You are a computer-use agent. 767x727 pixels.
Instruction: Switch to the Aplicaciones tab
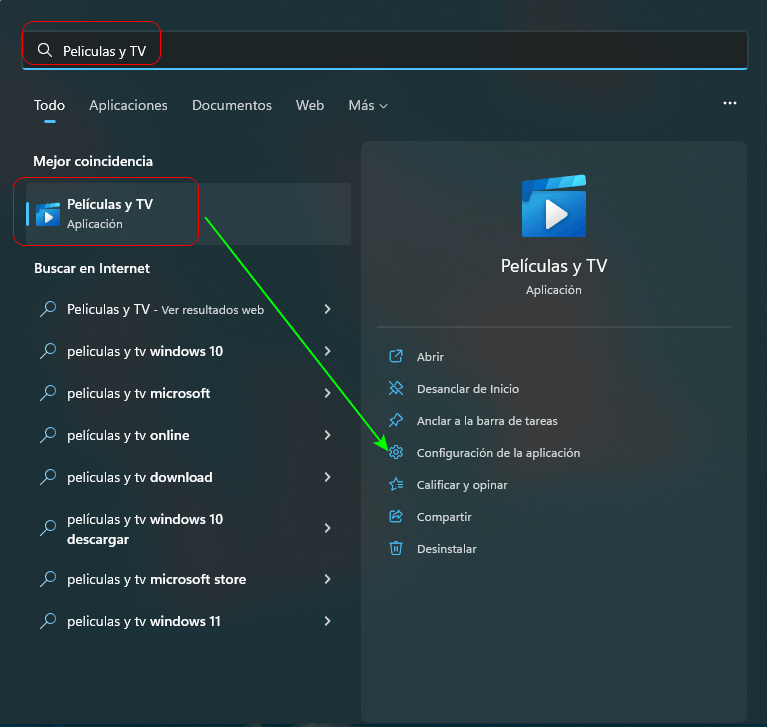[128, 105]
